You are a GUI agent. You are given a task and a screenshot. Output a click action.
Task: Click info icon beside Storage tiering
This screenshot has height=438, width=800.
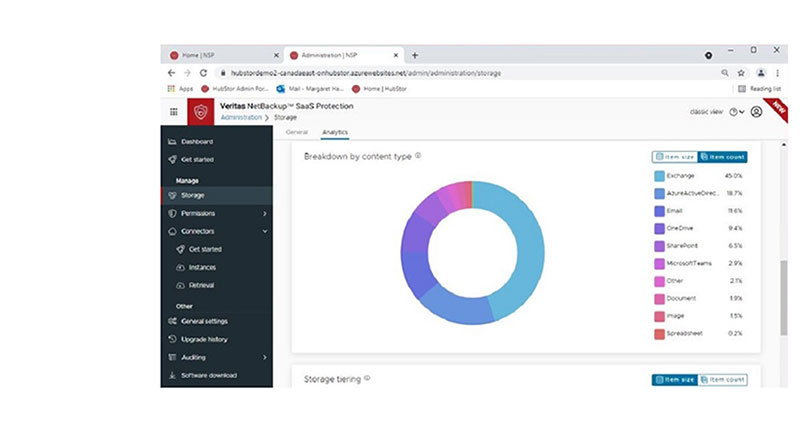tap(367, 378)
